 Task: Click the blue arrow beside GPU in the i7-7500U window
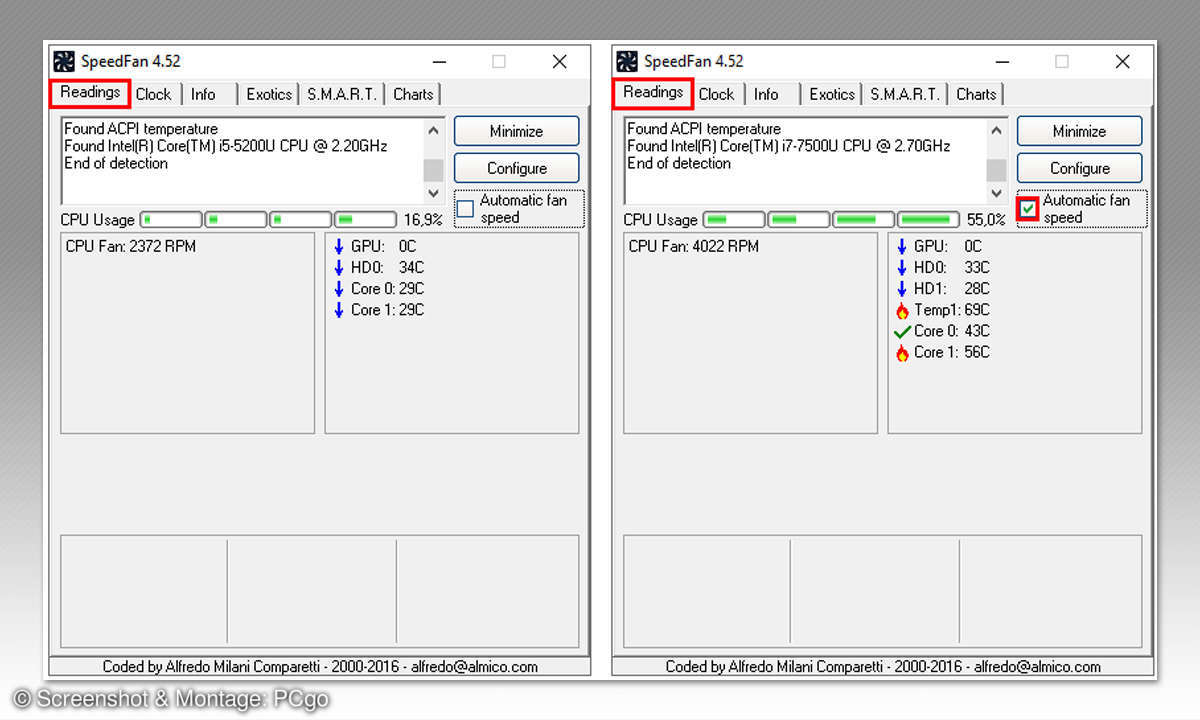click(x=902, y=246)
